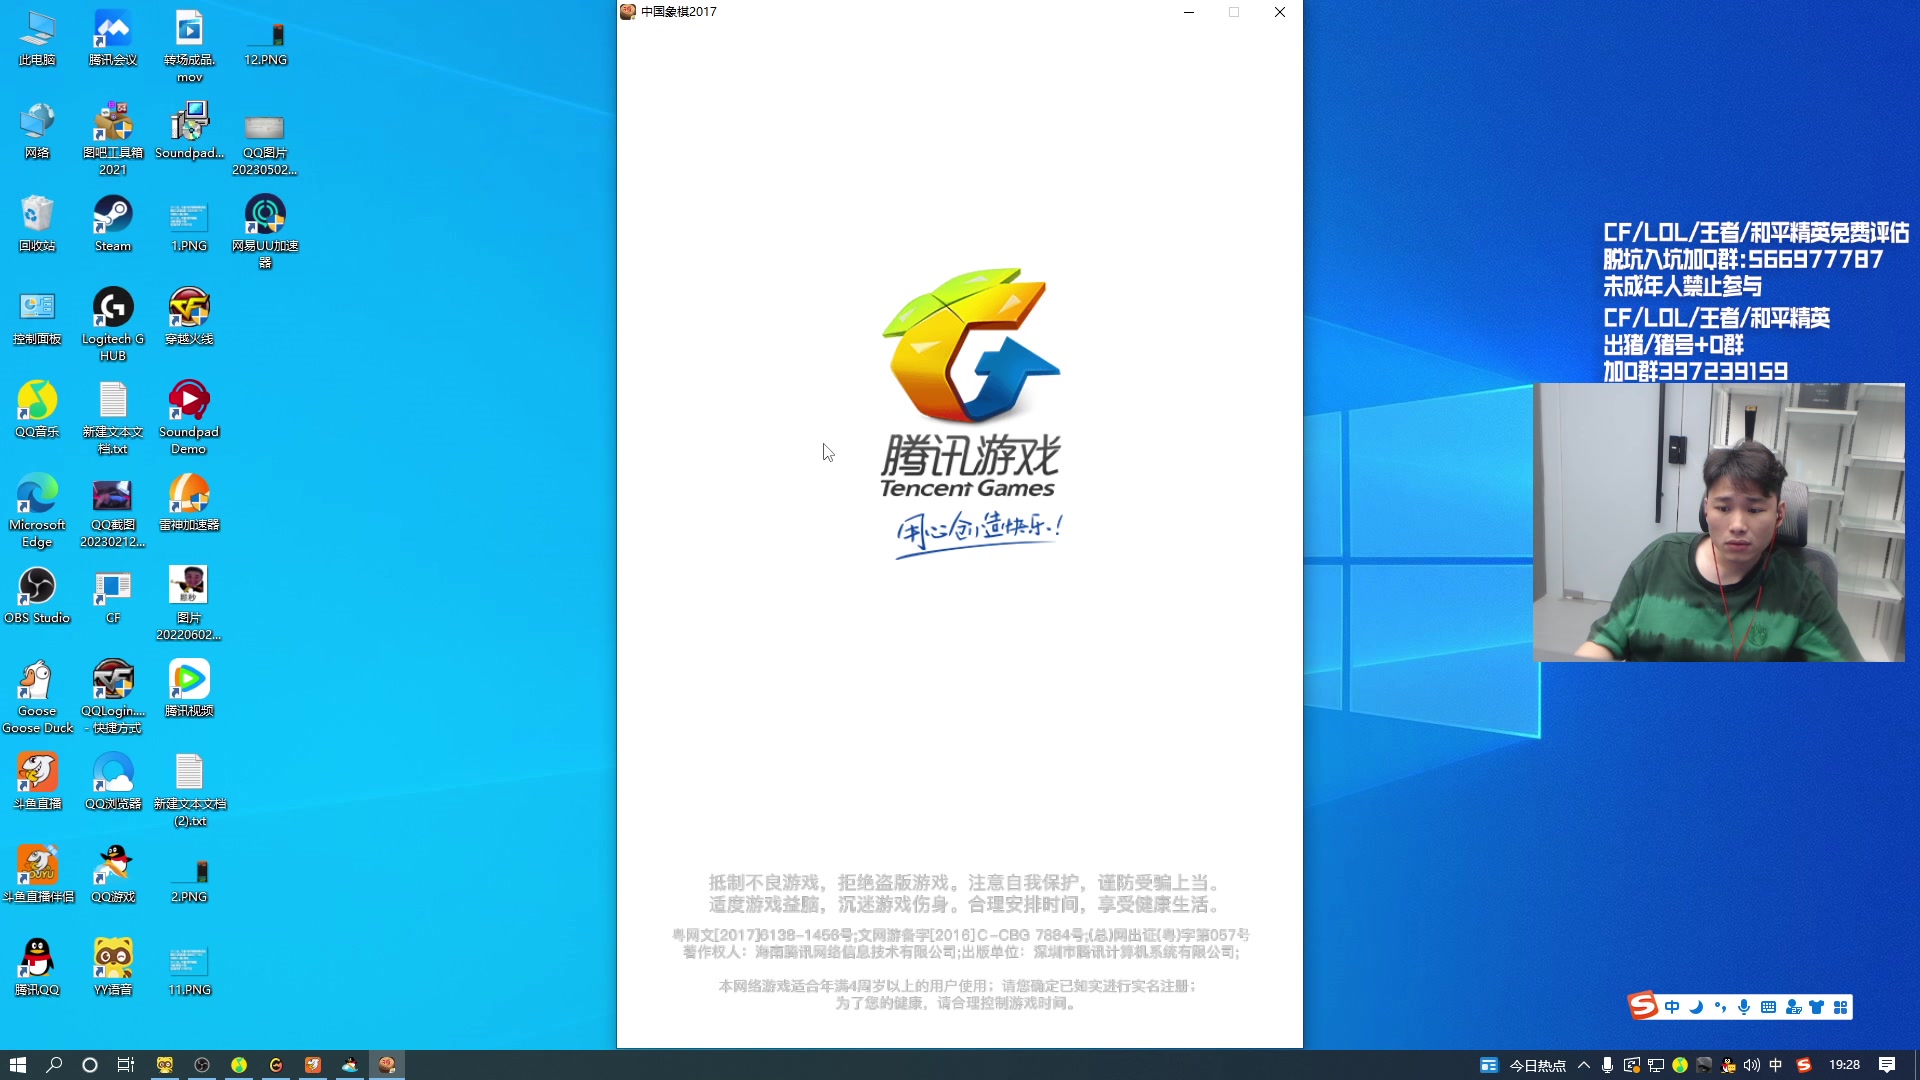Click the webcam video overlay

pyautogui.click(x=1718, y=522)
